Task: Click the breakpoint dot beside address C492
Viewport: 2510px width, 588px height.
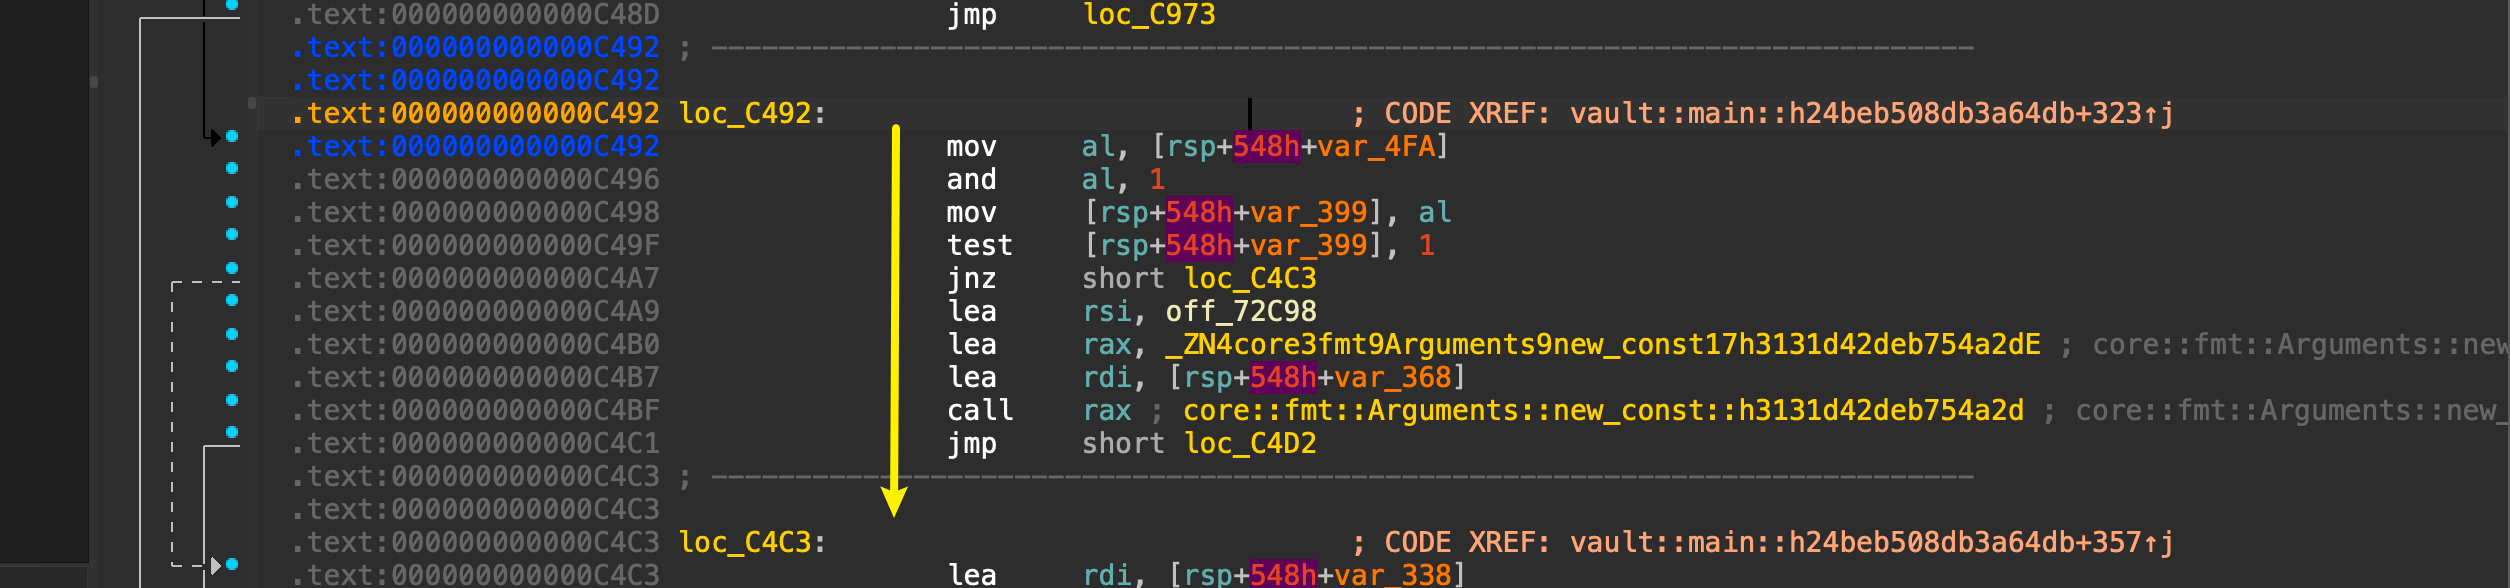Action: [232, 136]
